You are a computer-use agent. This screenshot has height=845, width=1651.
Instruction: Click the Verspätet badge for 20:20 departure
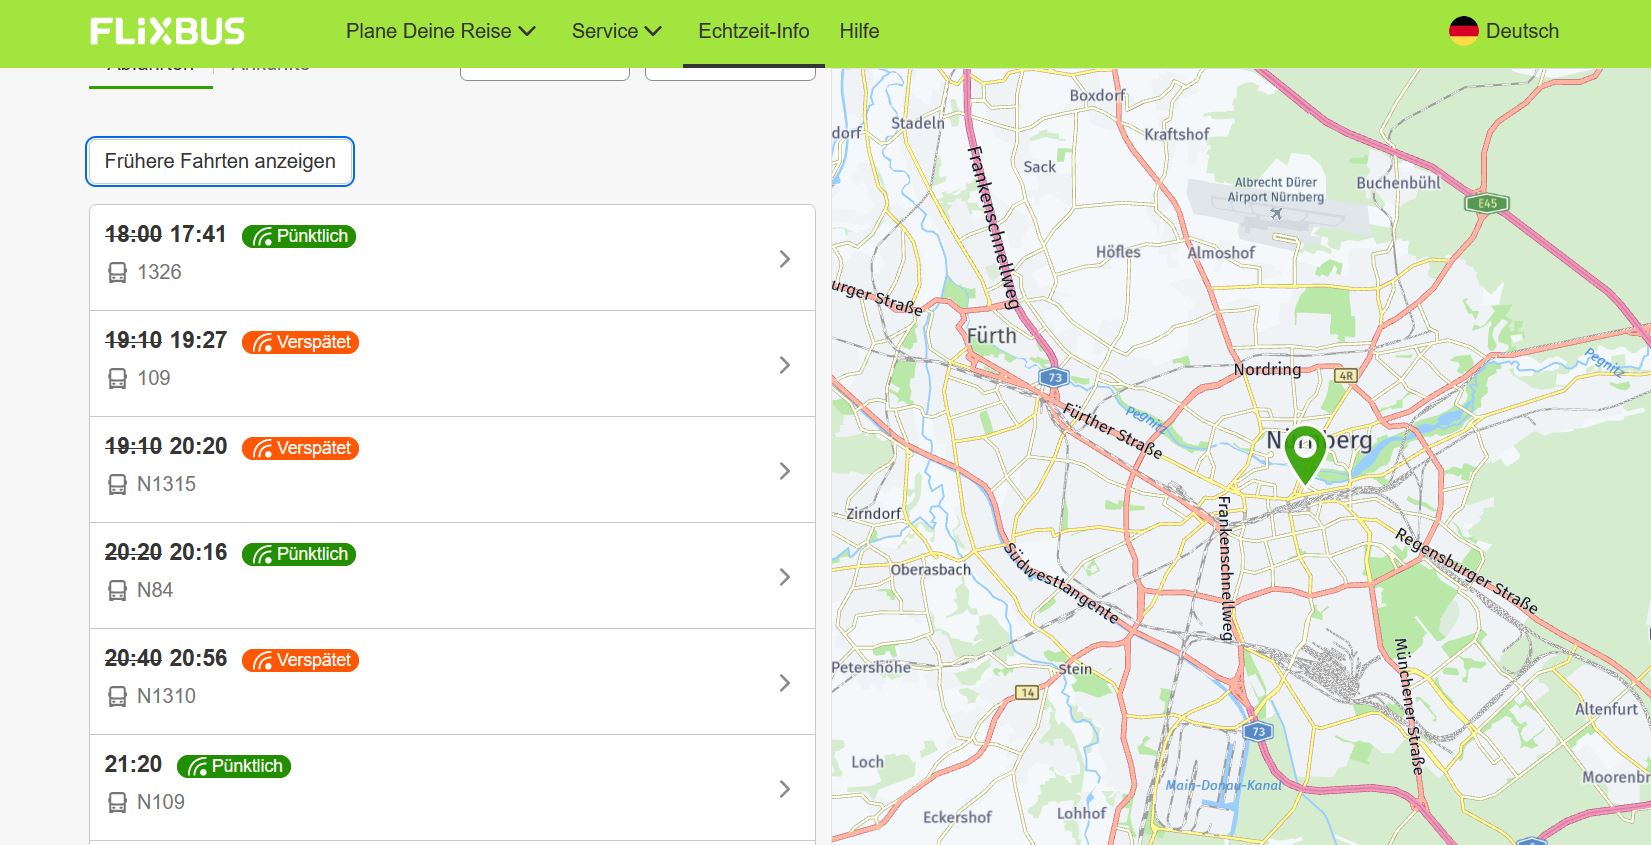click(x=300, y=448)
